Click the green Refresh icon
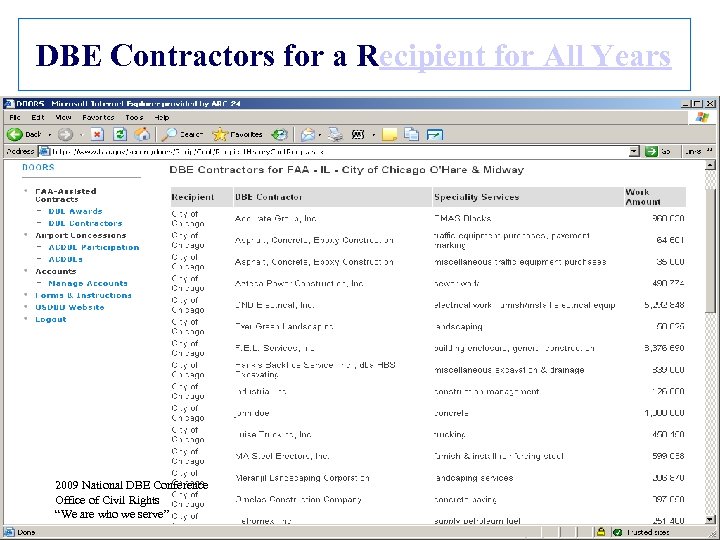 click(x=120, y=134)
